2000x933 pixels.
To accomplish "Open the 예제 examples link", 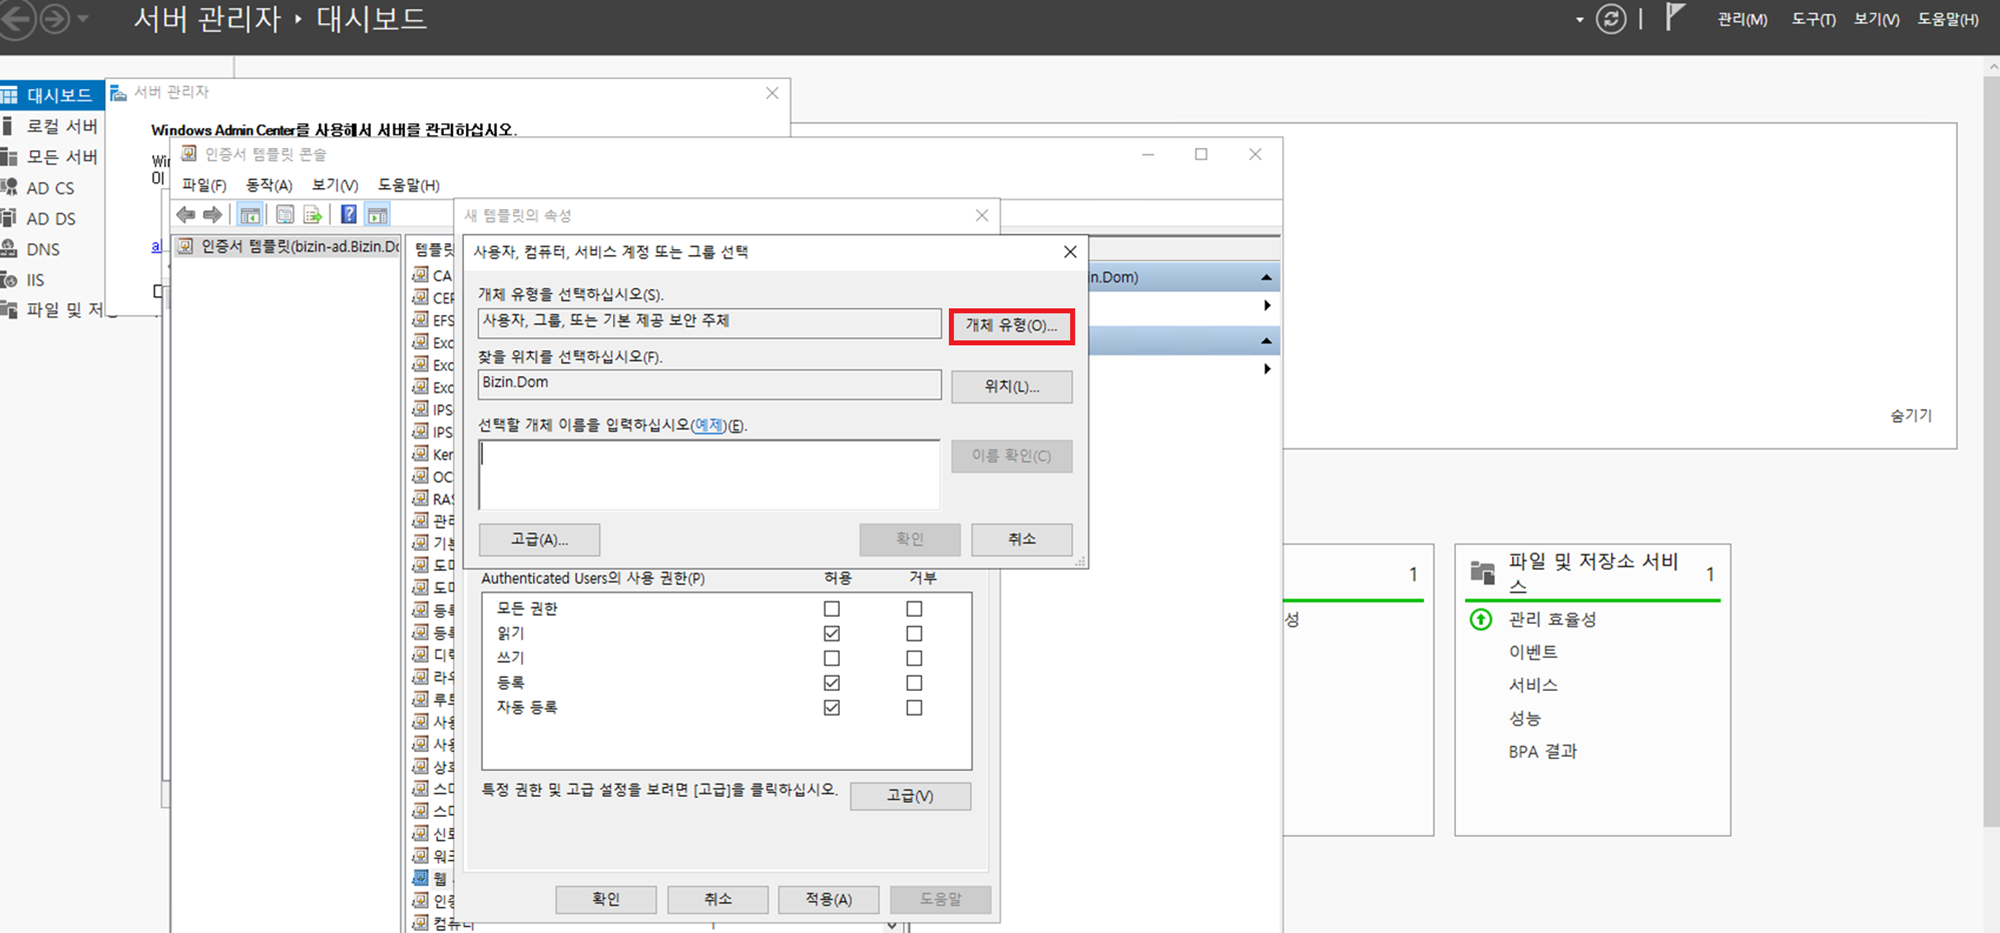I will pyautogui.click(x=708, y=425).
